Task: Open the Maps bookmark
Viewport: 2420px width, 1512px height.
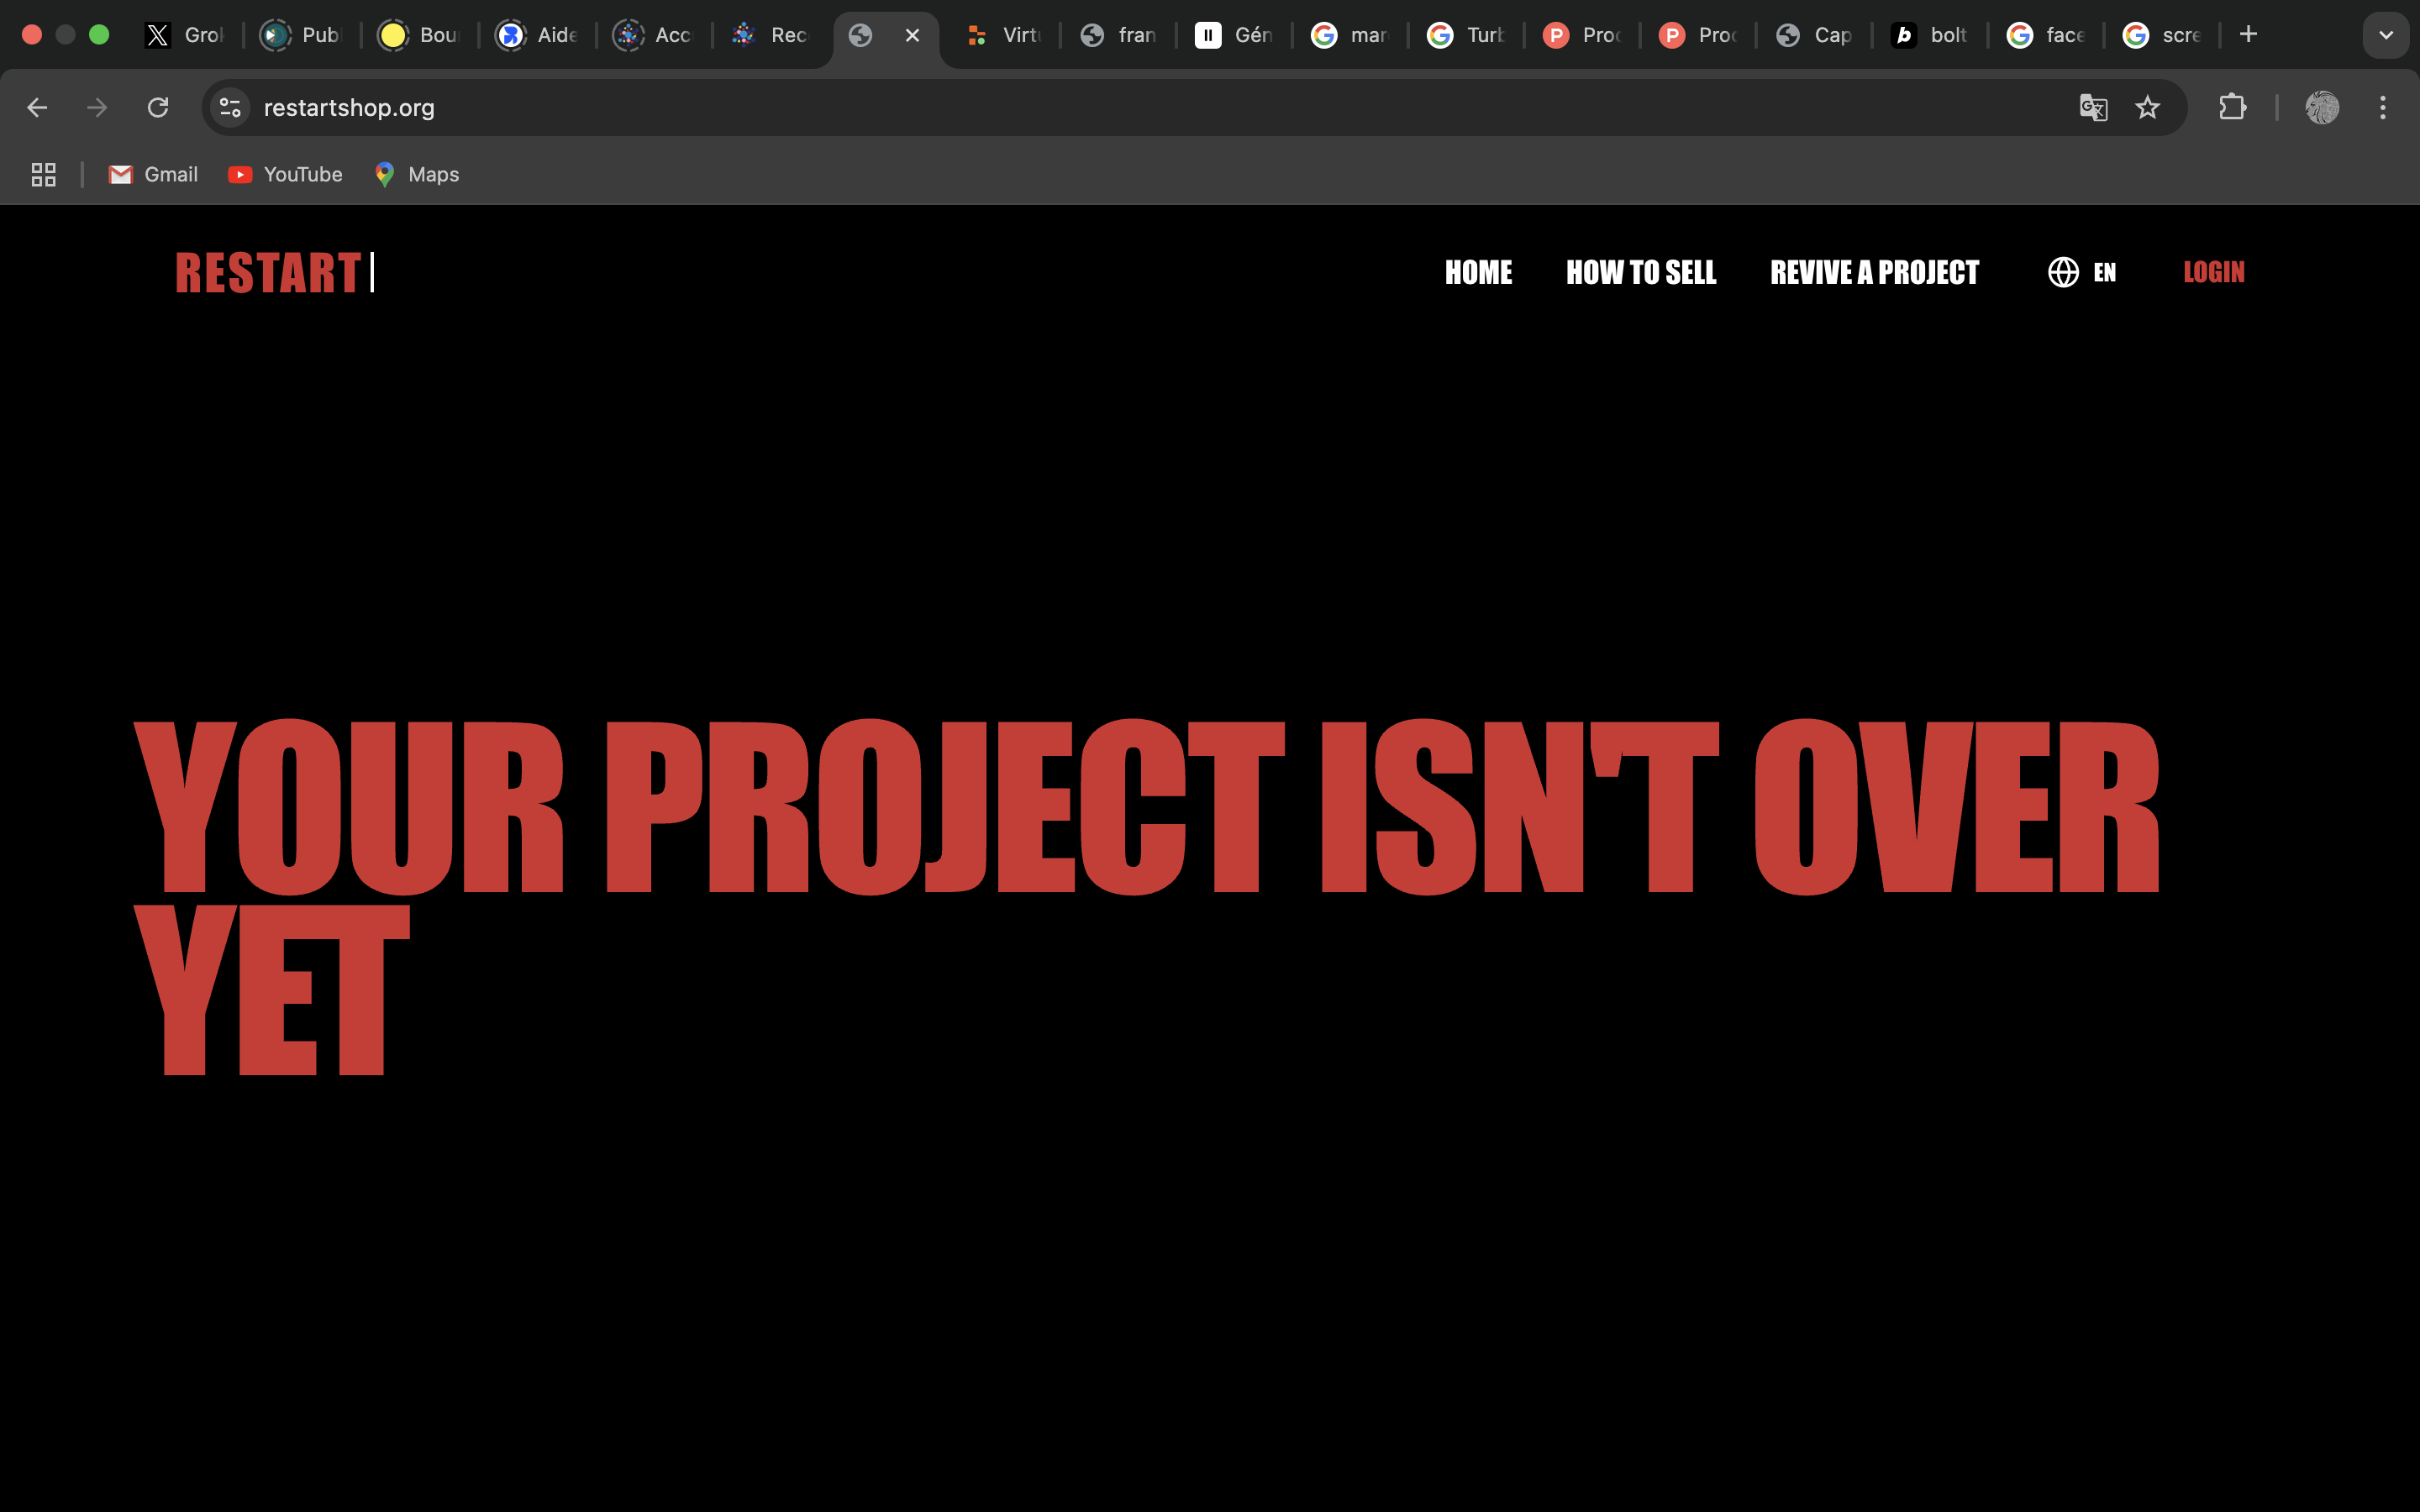Action: [x=416, y=174]
